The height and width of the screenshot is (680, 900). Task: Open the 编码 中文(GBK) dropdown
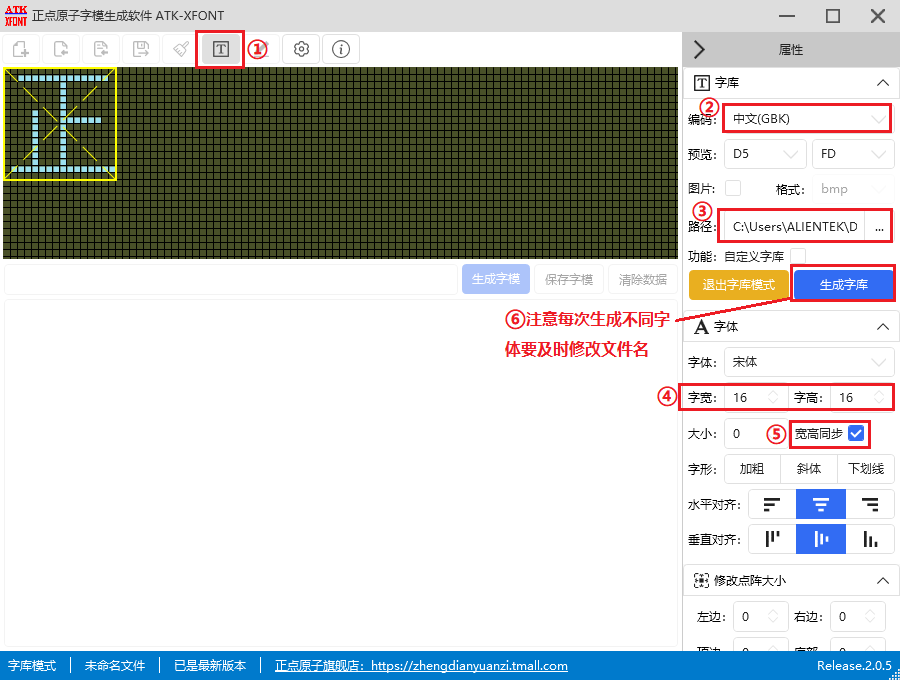[x=806, y=119]
